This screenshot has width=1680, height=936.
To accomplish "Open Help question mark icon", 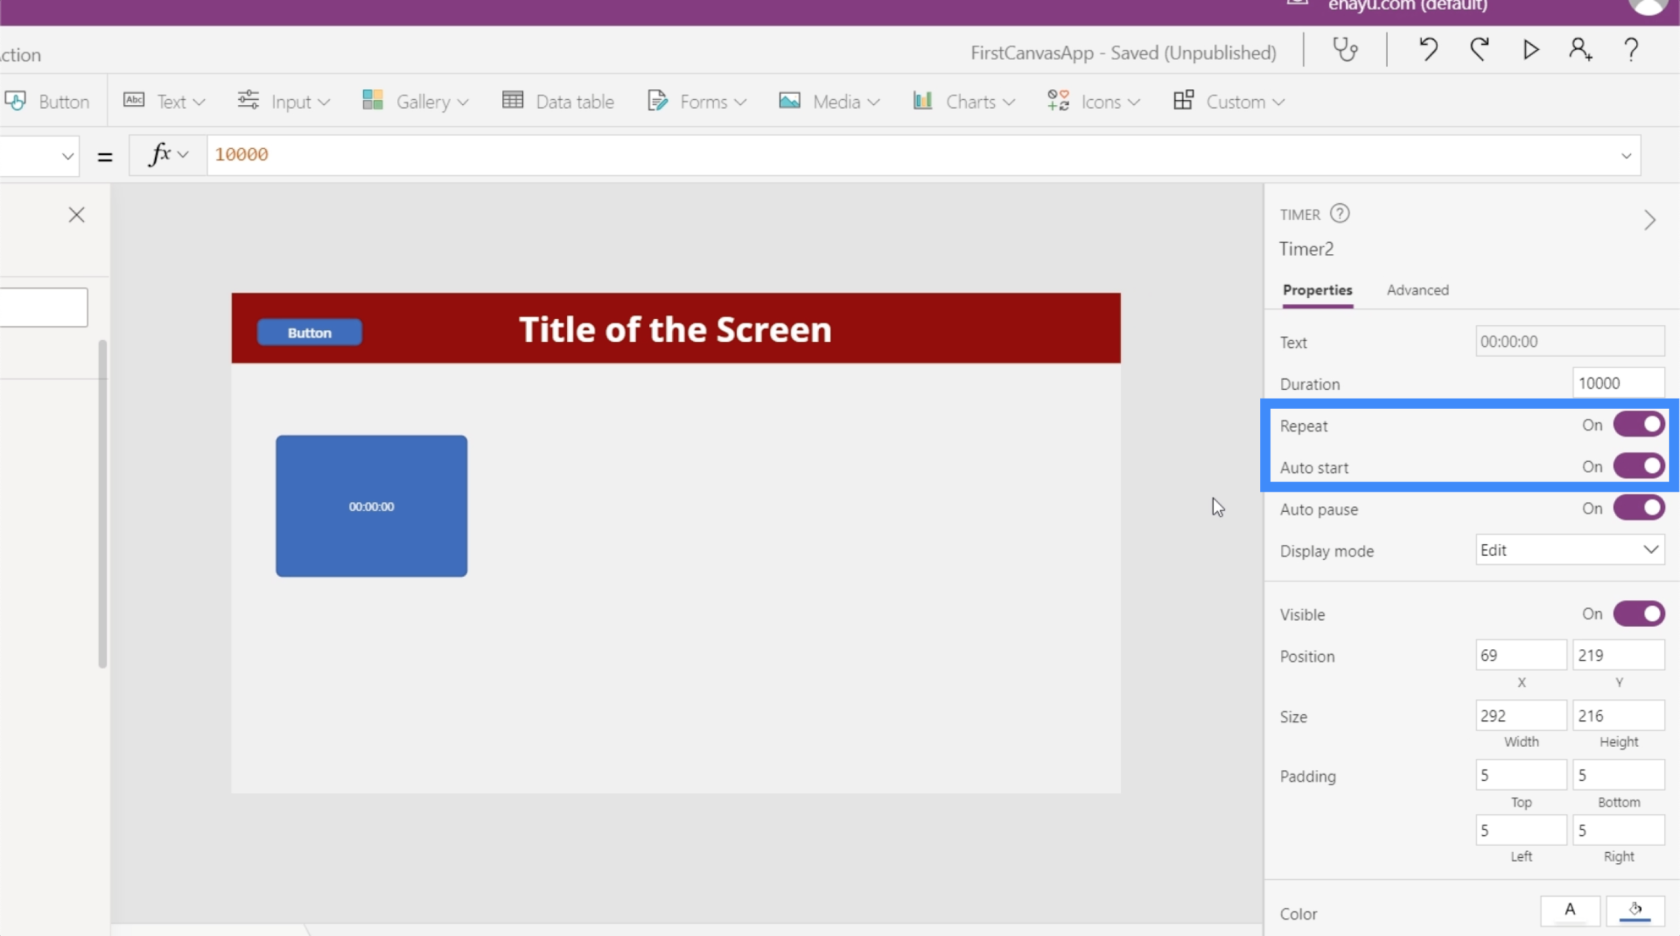I will [1631, 49].
